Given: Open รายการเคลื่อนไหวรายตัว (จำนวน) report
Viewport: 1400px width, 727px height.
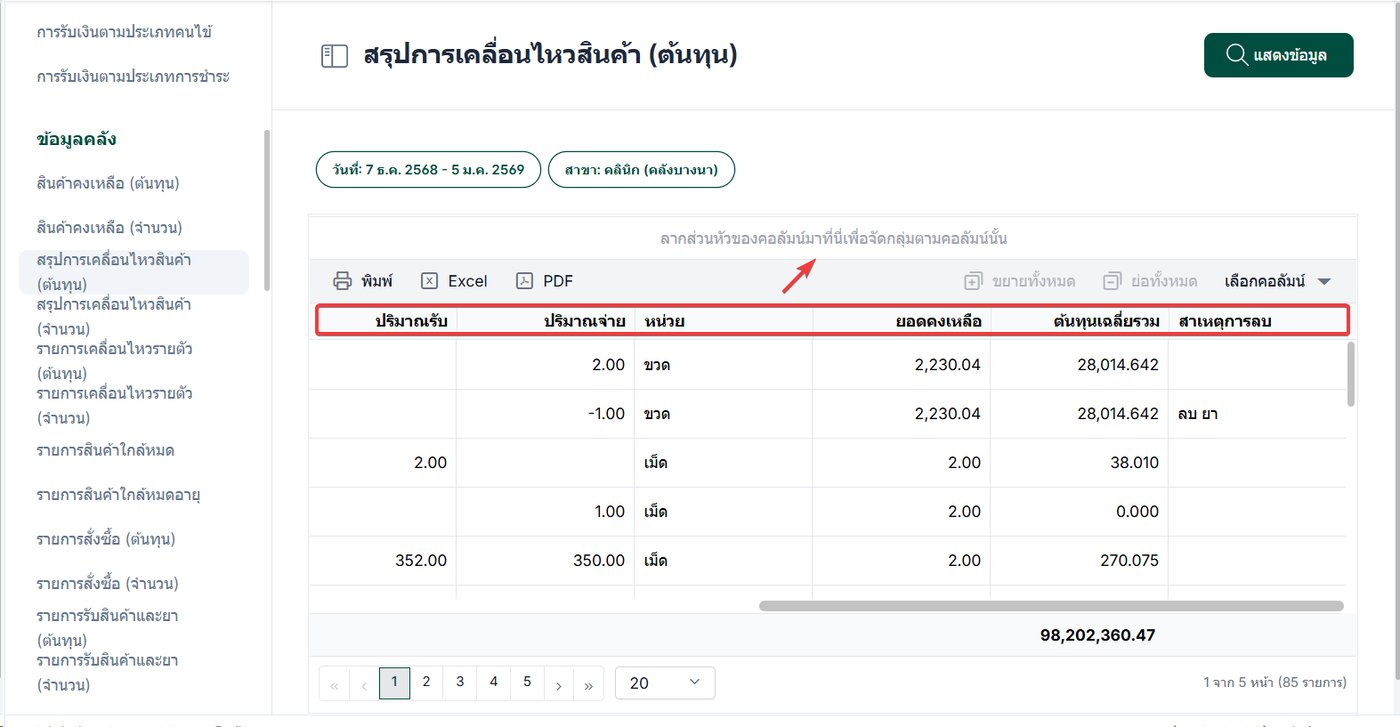Looking at the screenshot, I should 115,405.
